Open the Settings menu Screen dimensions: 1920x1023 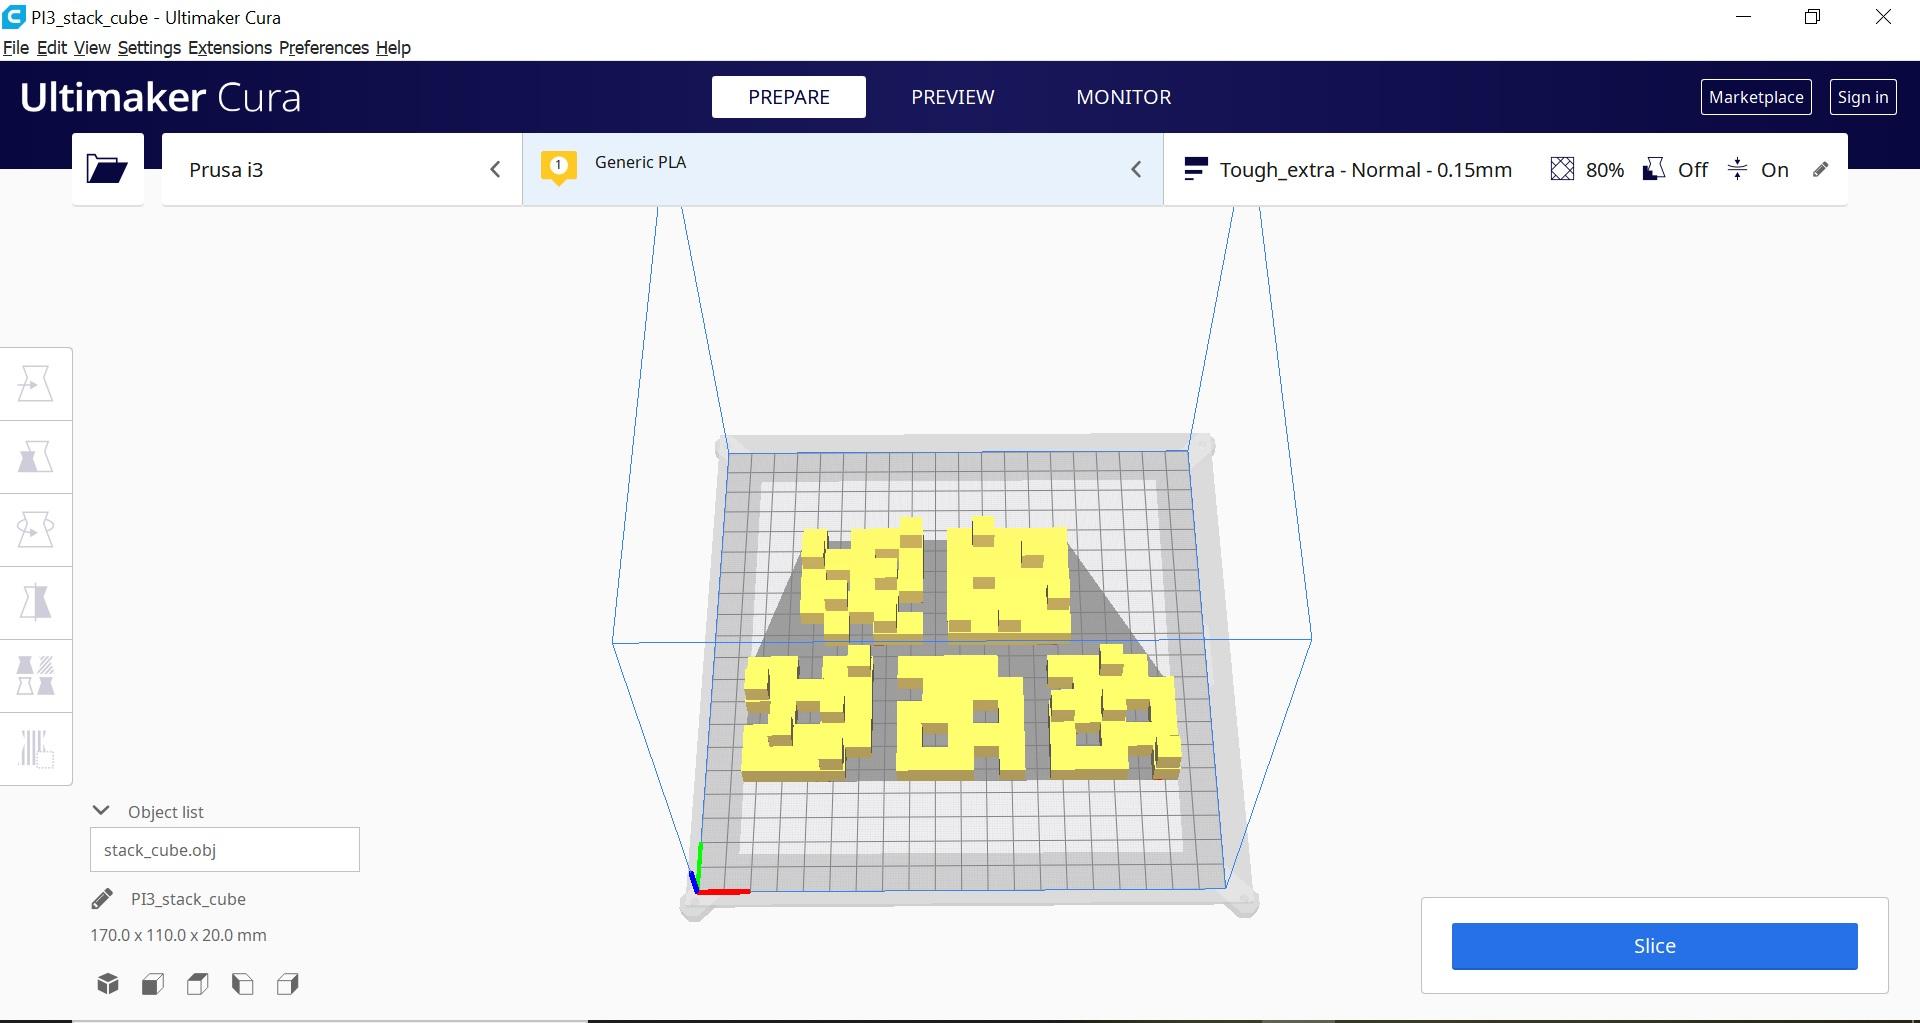pyautogui.click(x=149, y=48)
